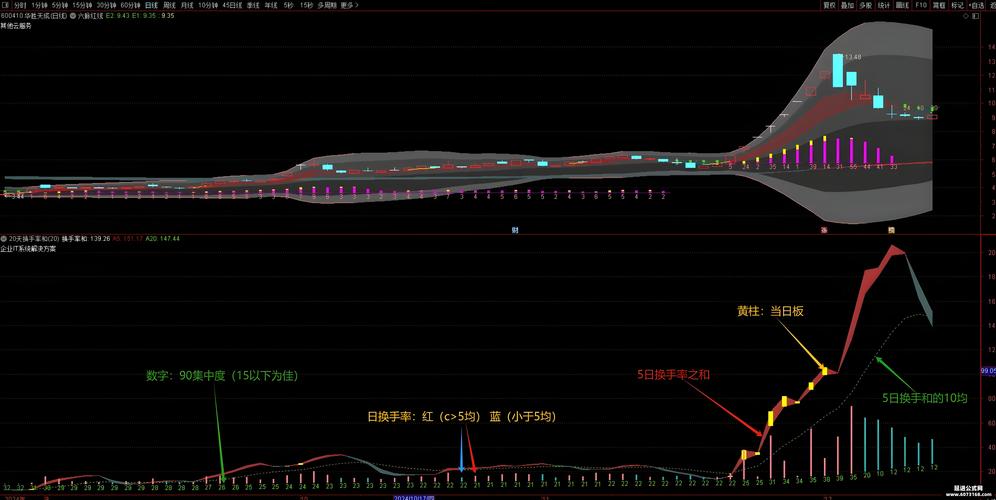
Task: Switch to 周线 weekly period
Action: pos(169,5)
